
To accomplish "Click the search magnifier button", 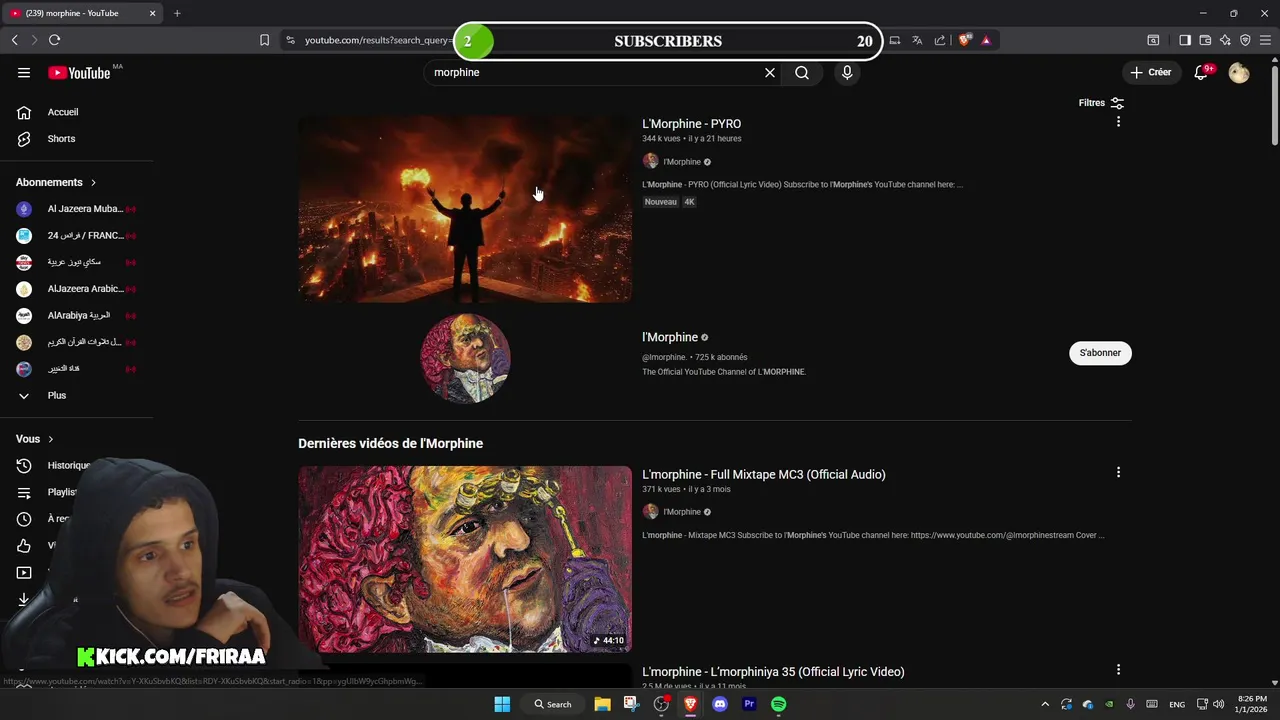I will tap(802, 72).
